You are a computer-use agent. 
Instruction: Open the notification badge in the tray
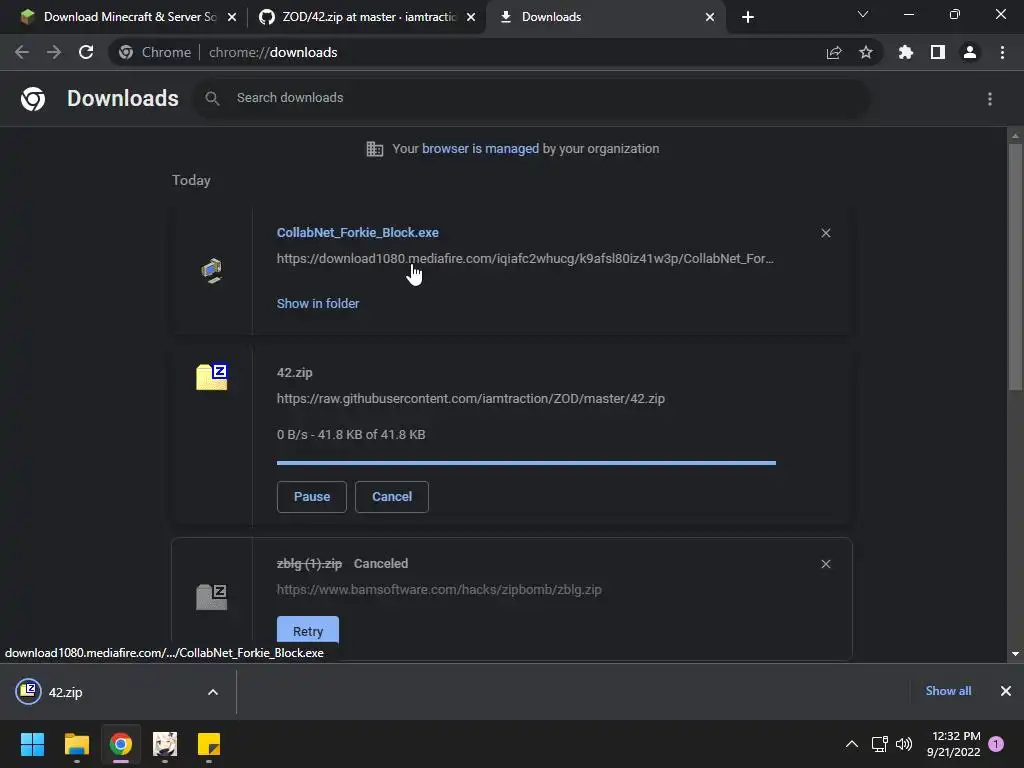(996, 744)
